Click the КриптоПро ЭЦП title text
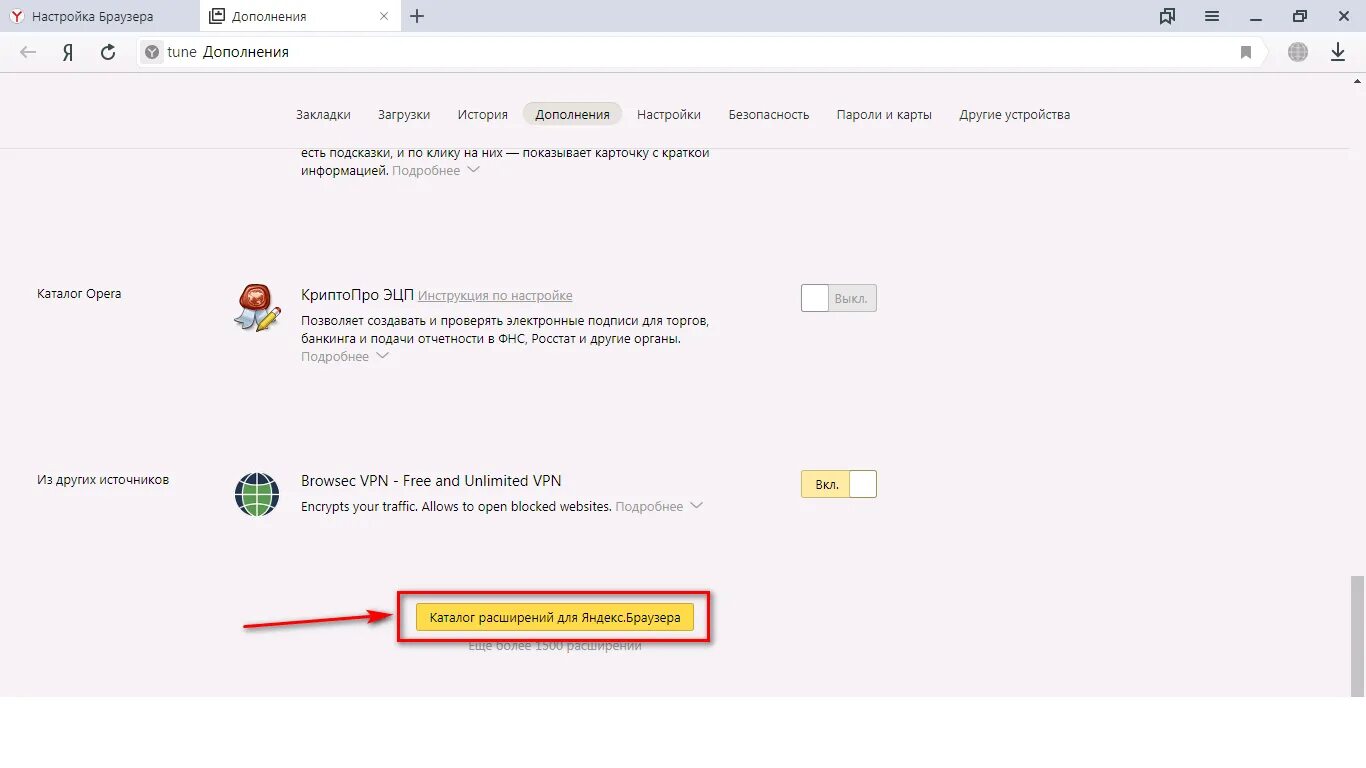 coord(356,295)
